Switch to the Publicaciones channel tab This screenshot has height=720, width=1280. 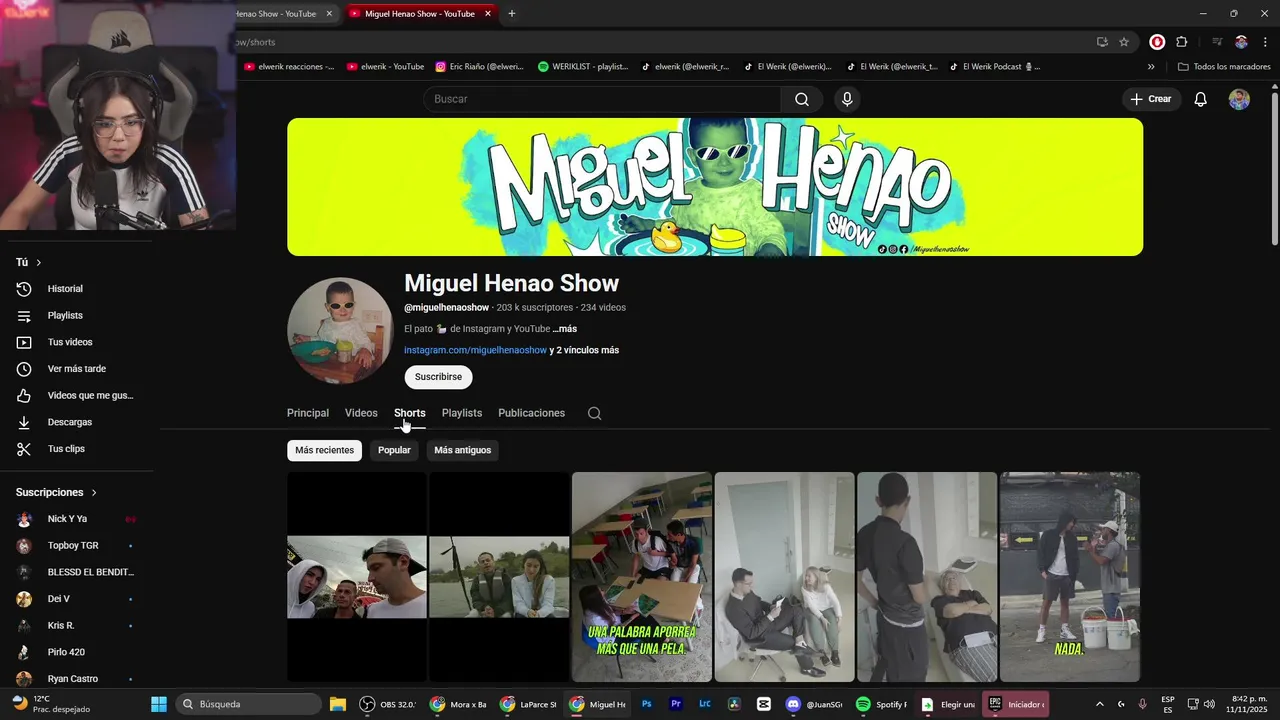tap(531, 413)
